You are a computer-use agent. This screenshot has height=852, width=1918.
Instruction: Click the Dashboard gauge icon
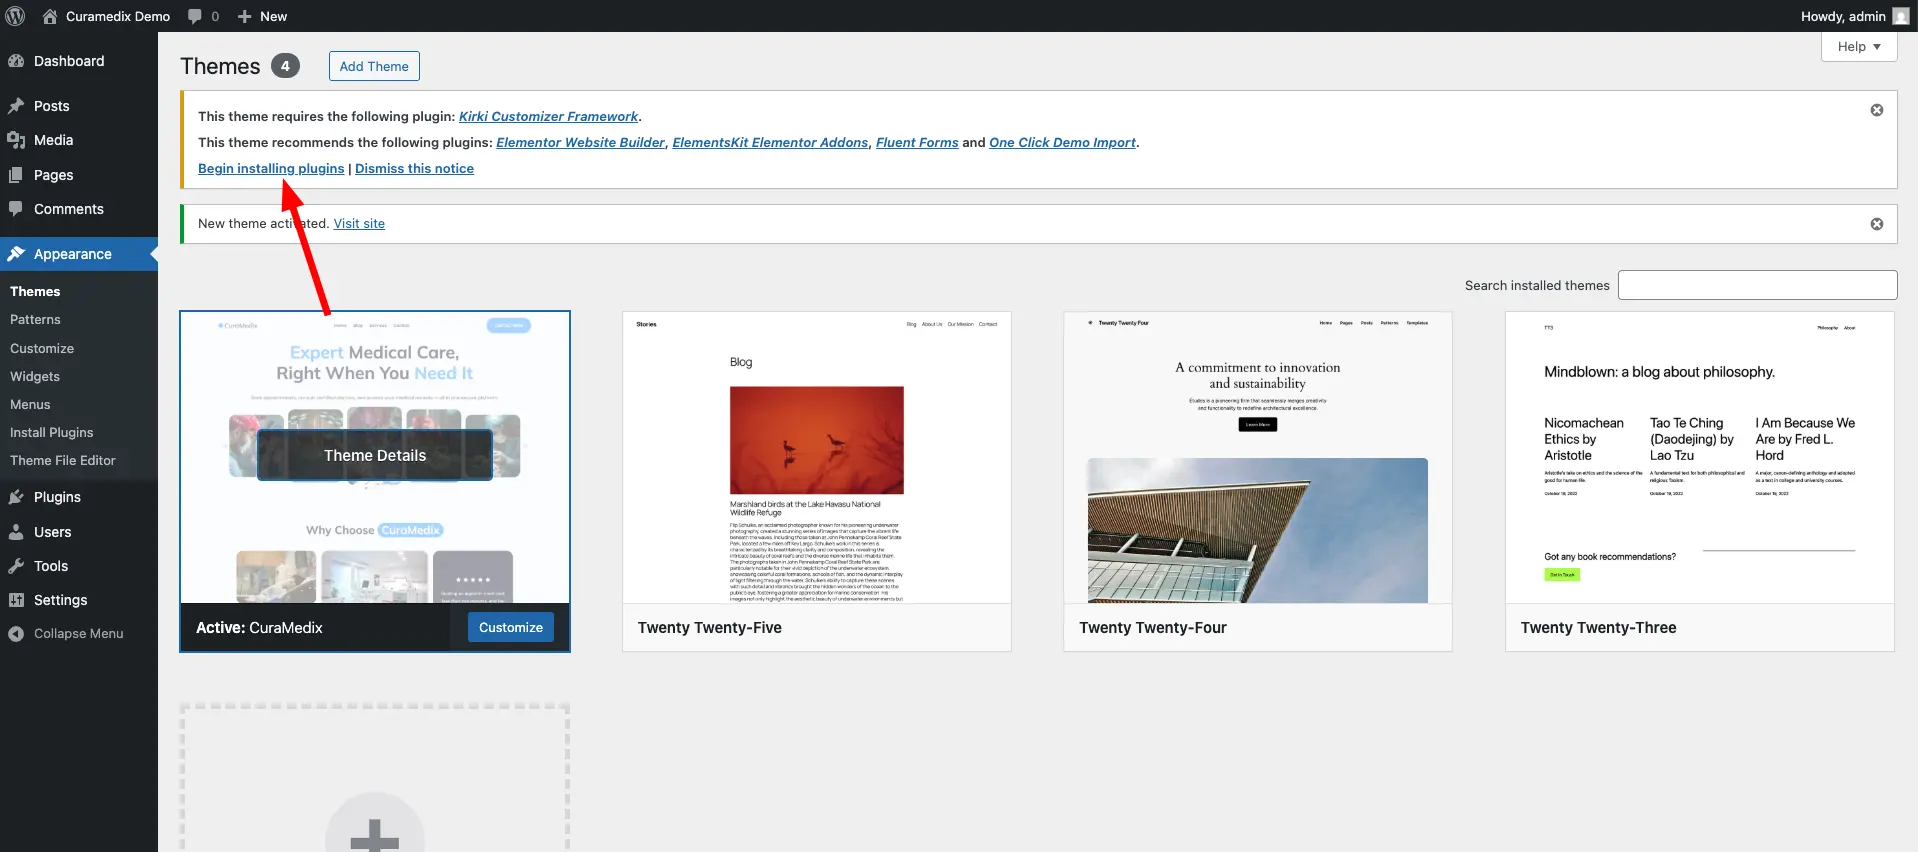(x=16, y=61)
